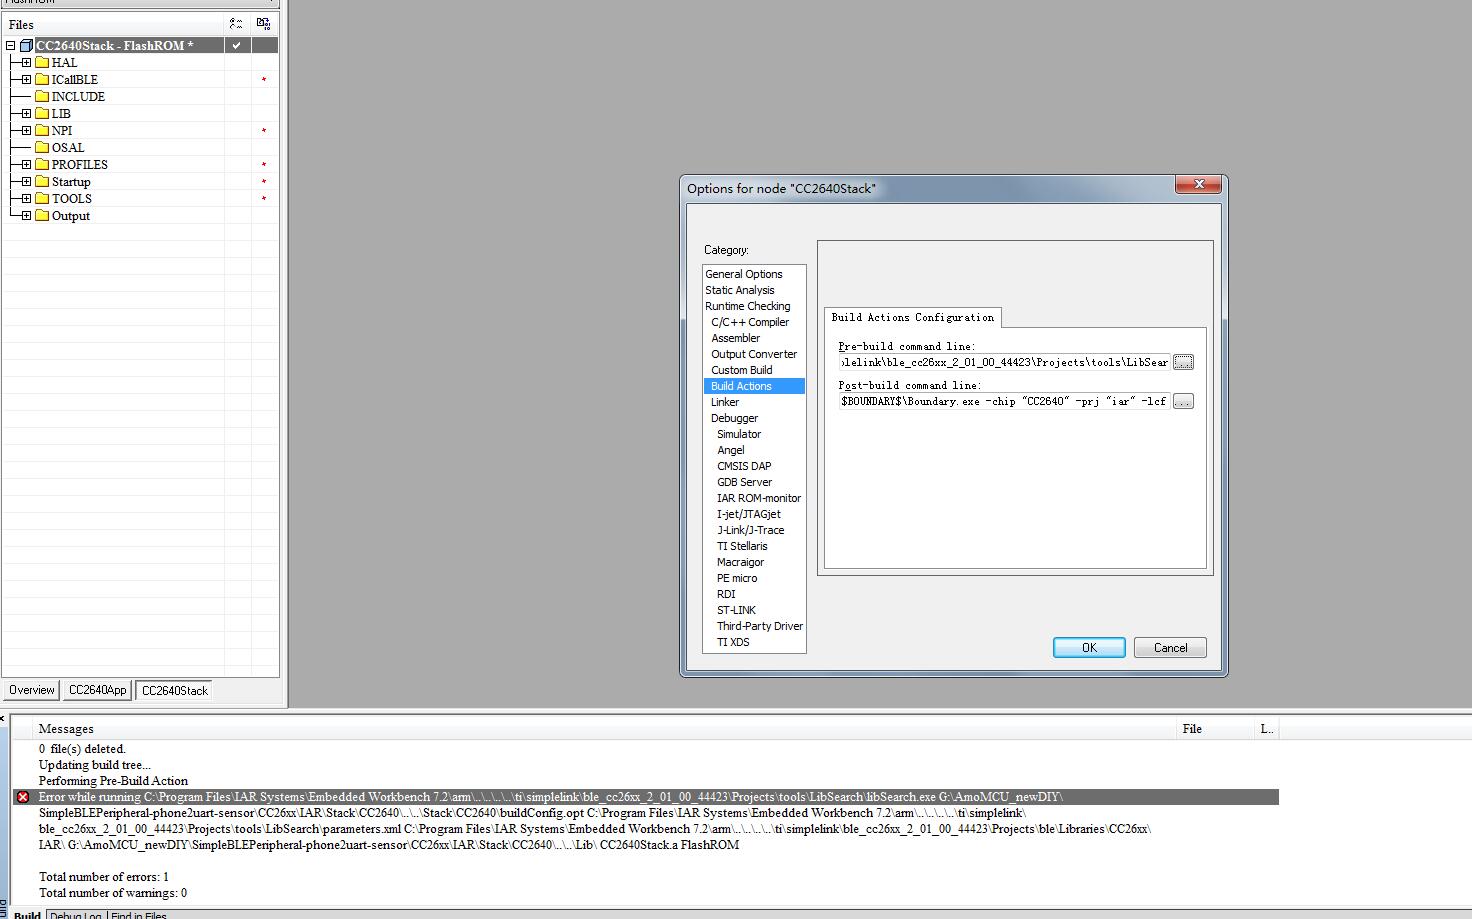The image size is (1472, 919).
Task: Click the first column icon in Files header
Action: 236,24
